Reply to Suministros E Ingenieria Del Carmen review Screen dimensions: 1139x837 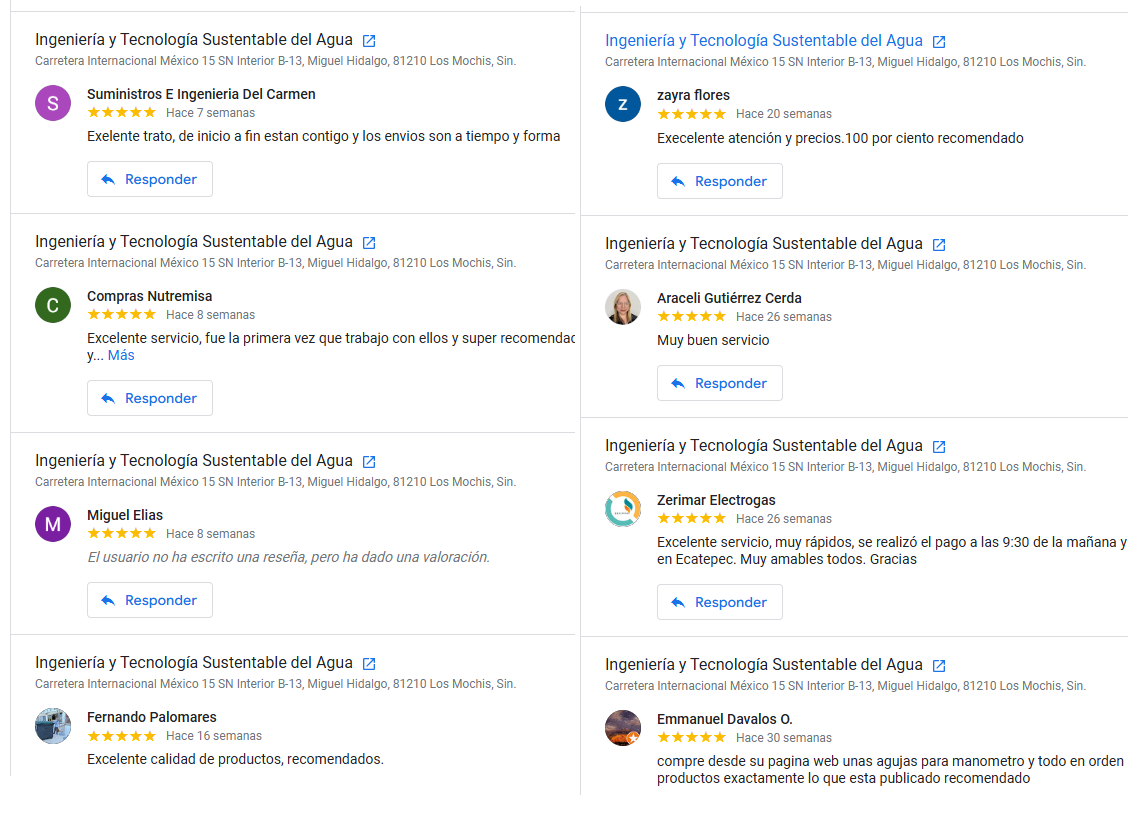click(x=150, y=180)
